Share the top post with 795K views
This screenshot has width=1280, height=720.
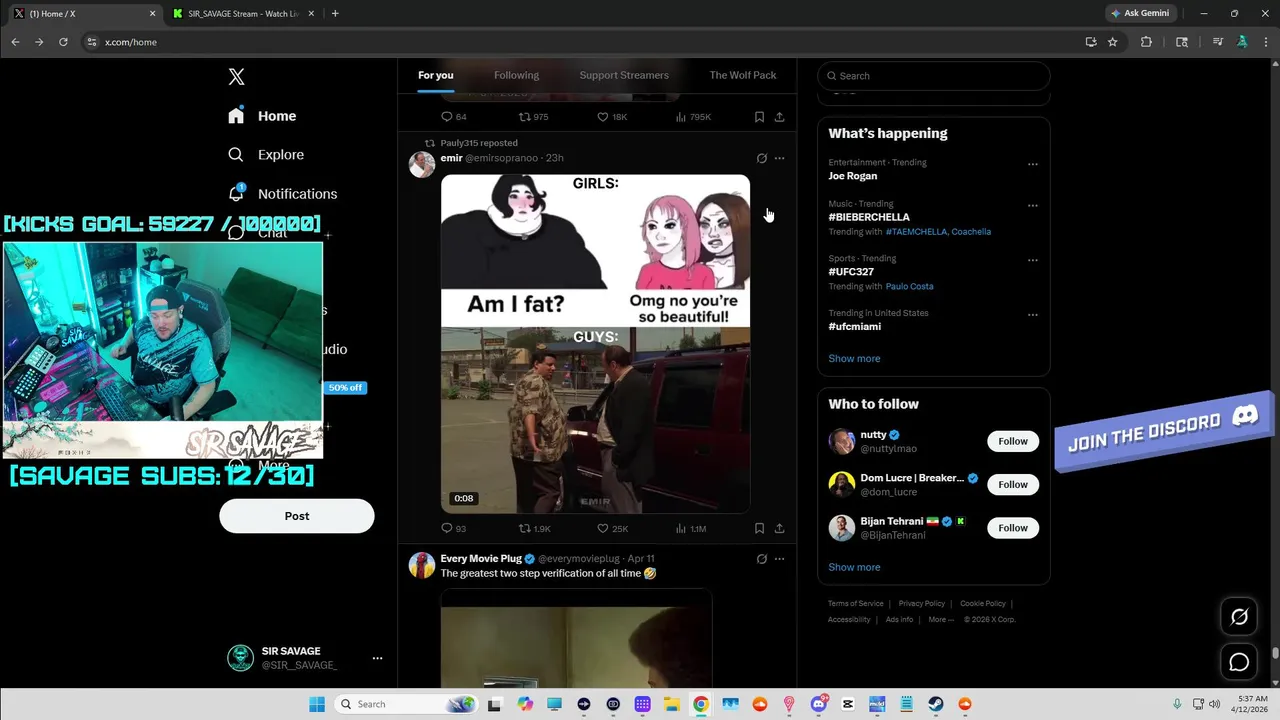click(779, 117)
